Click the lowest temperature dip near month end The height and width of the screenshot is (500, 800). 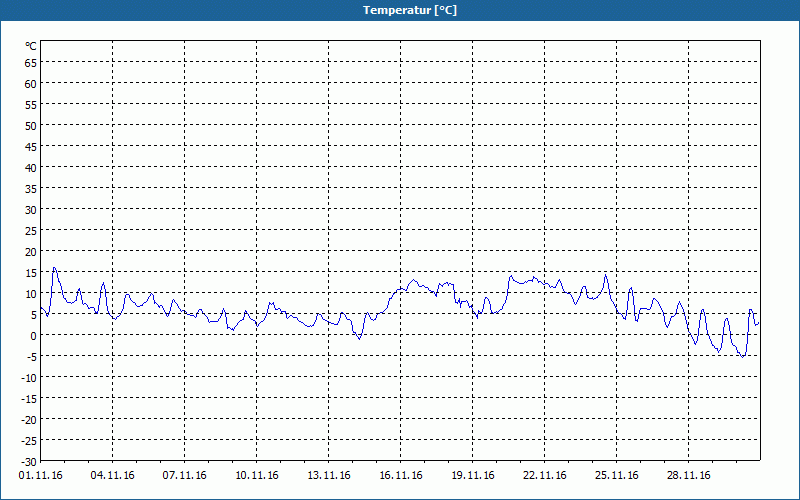[742, 357]
